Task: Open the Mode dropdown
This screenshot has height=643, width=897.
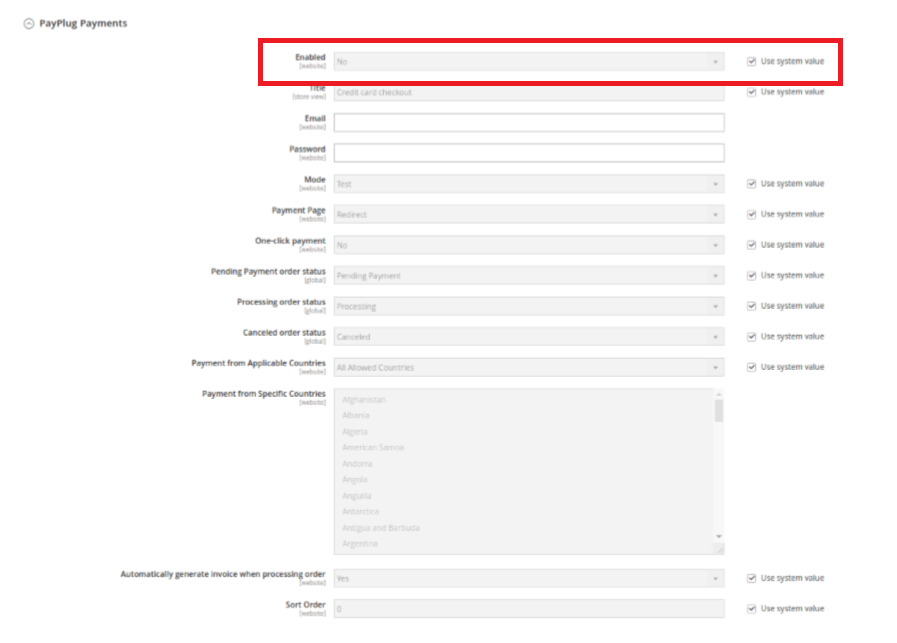Action: point(529,184)
